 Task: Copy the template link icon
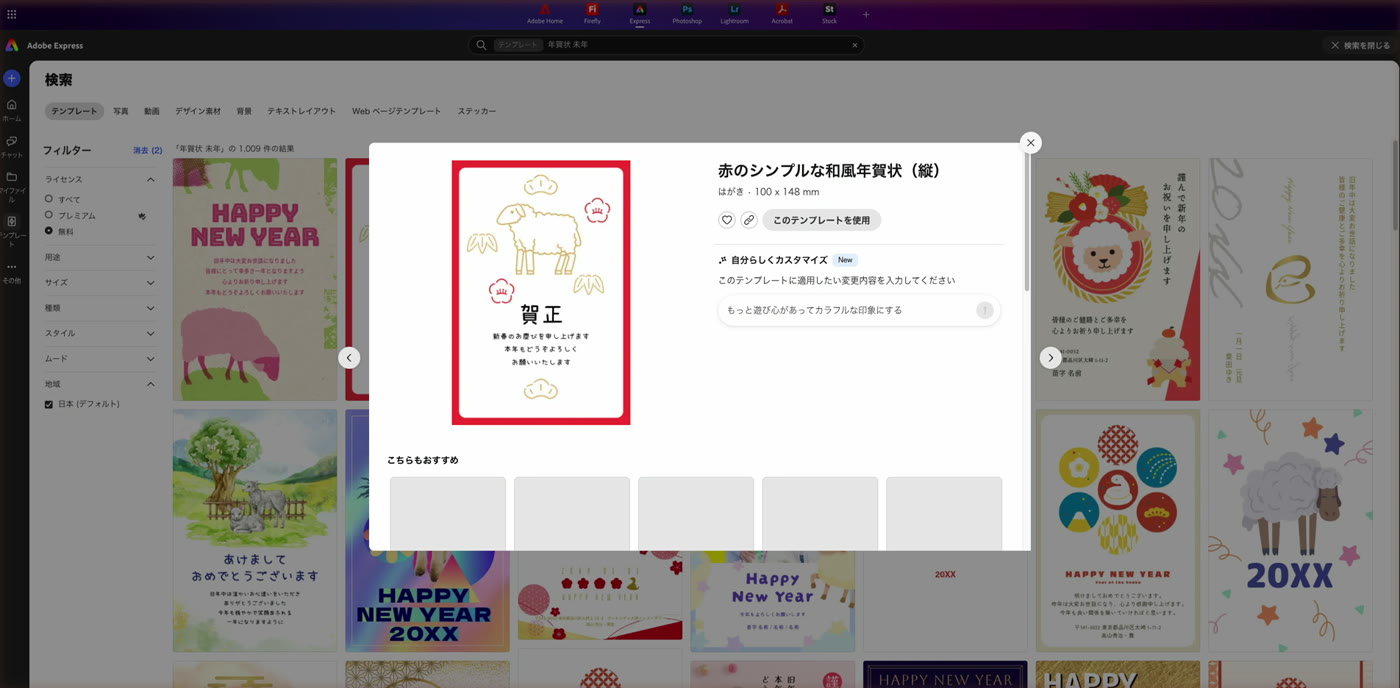749,220
